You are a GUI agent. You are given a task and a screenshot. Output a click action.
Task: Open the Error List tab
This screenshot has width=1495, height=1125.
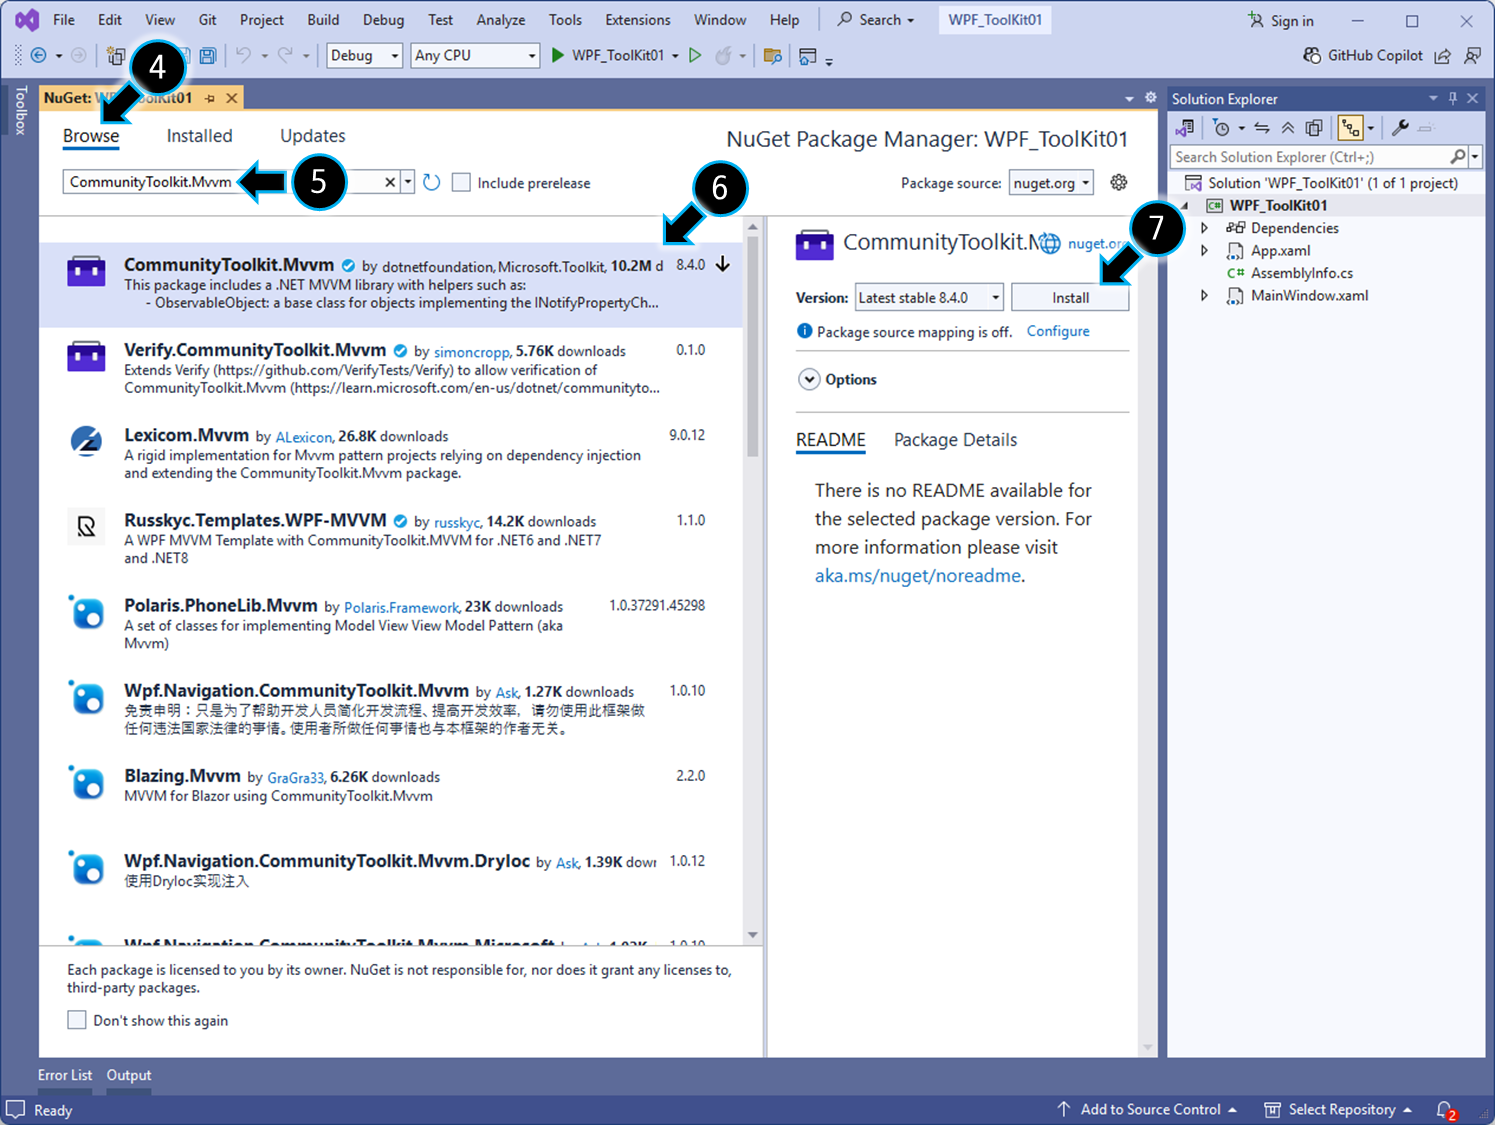click(x=65, y=1075)
